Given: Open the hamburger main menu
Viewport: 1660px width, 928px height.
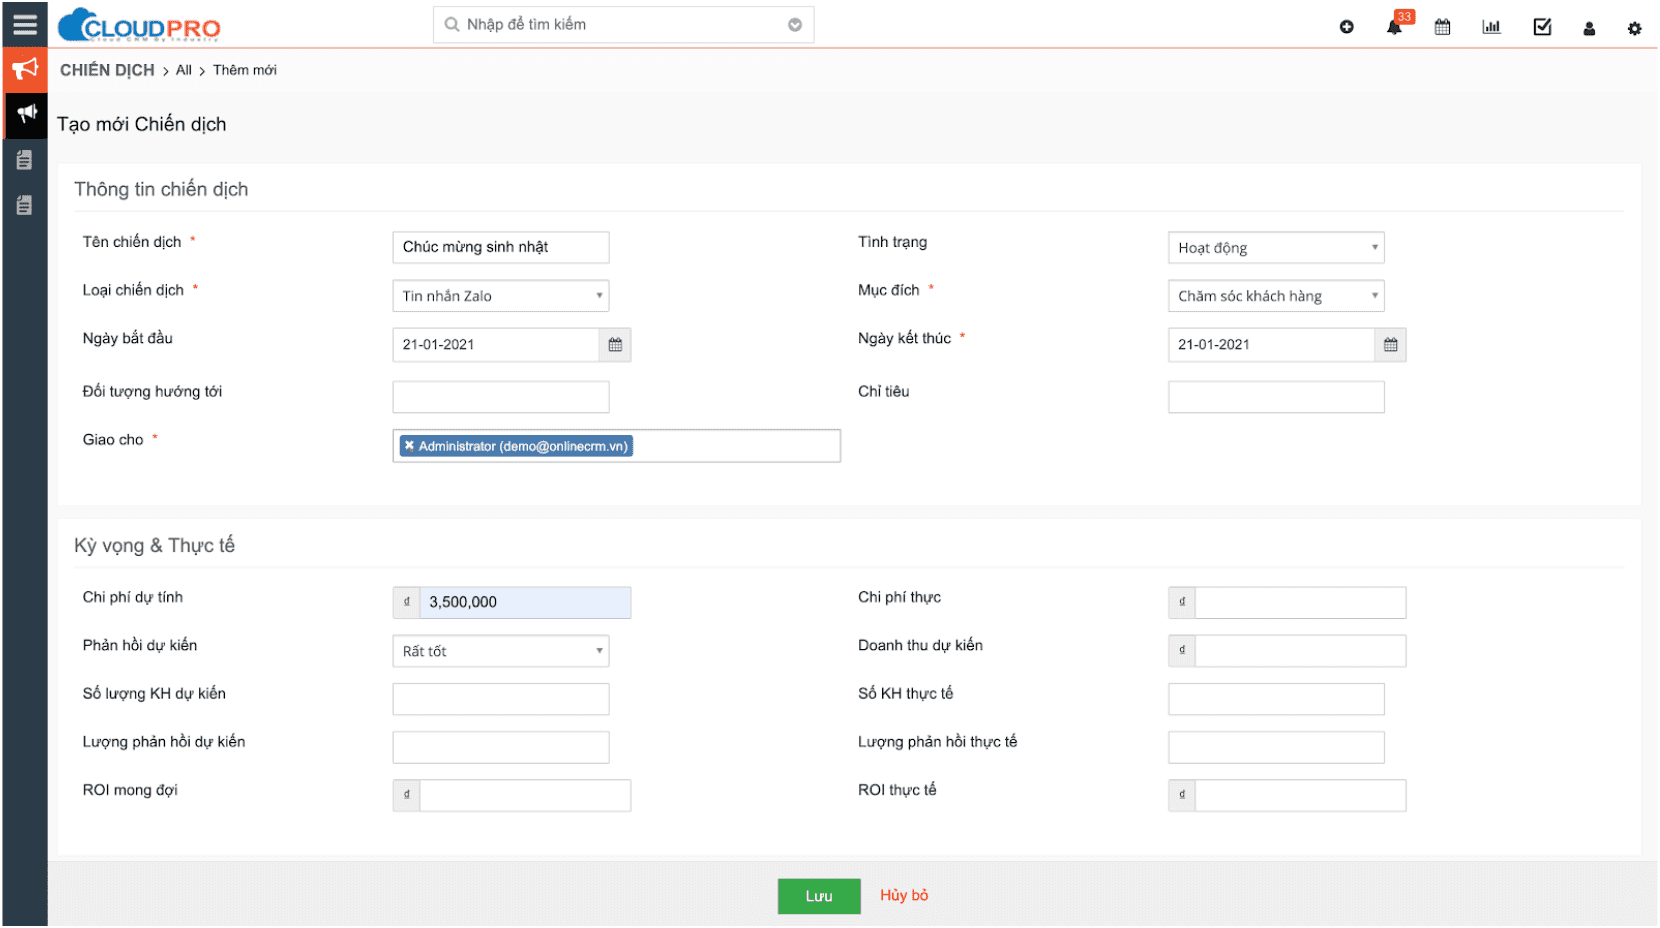Looking at the screenshot, I should 25,24.
